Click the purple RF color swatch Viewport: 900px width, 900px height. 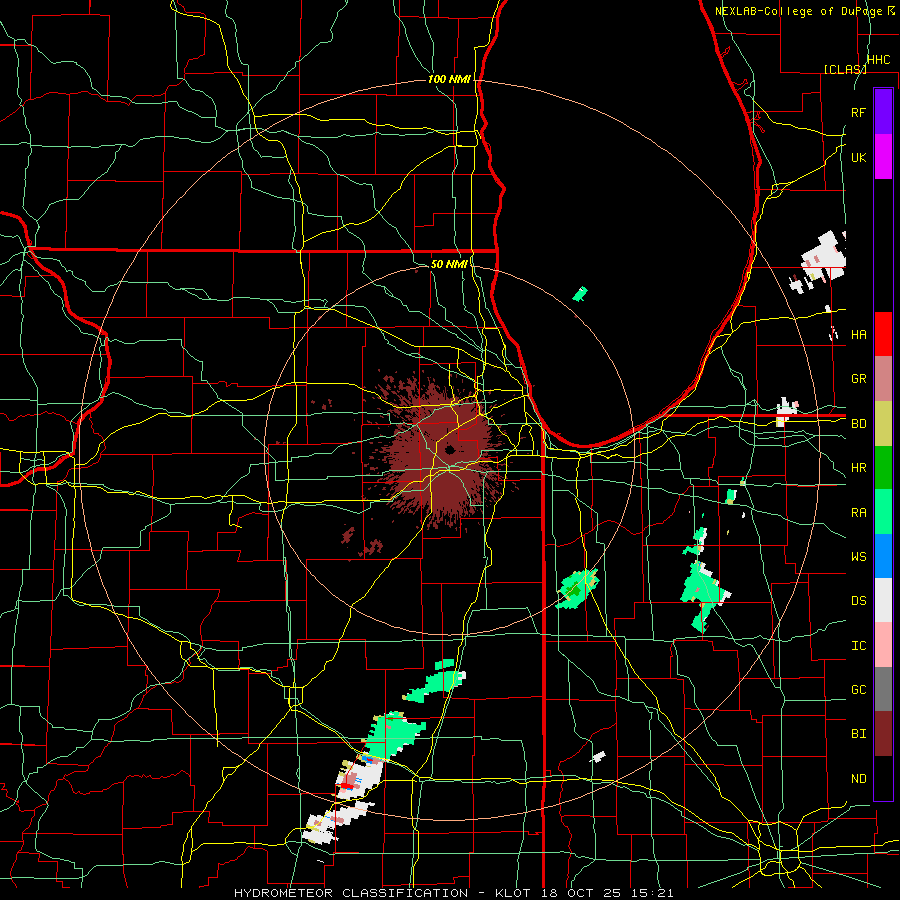point(883,112)
